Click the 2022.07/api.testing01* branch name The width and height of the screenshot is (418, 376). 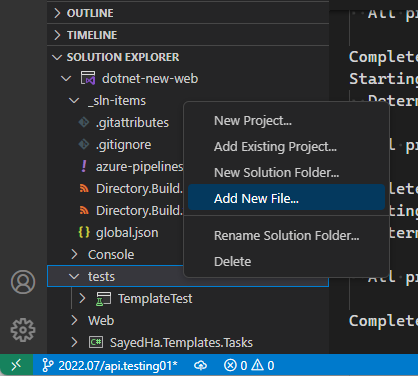(118, 366)
